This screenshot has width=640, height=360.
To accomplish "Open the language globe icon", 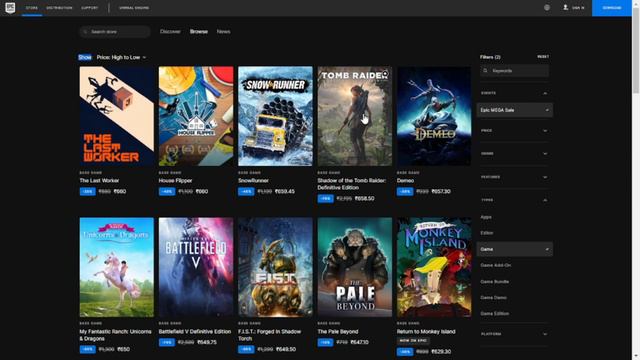I will (547, 8).
